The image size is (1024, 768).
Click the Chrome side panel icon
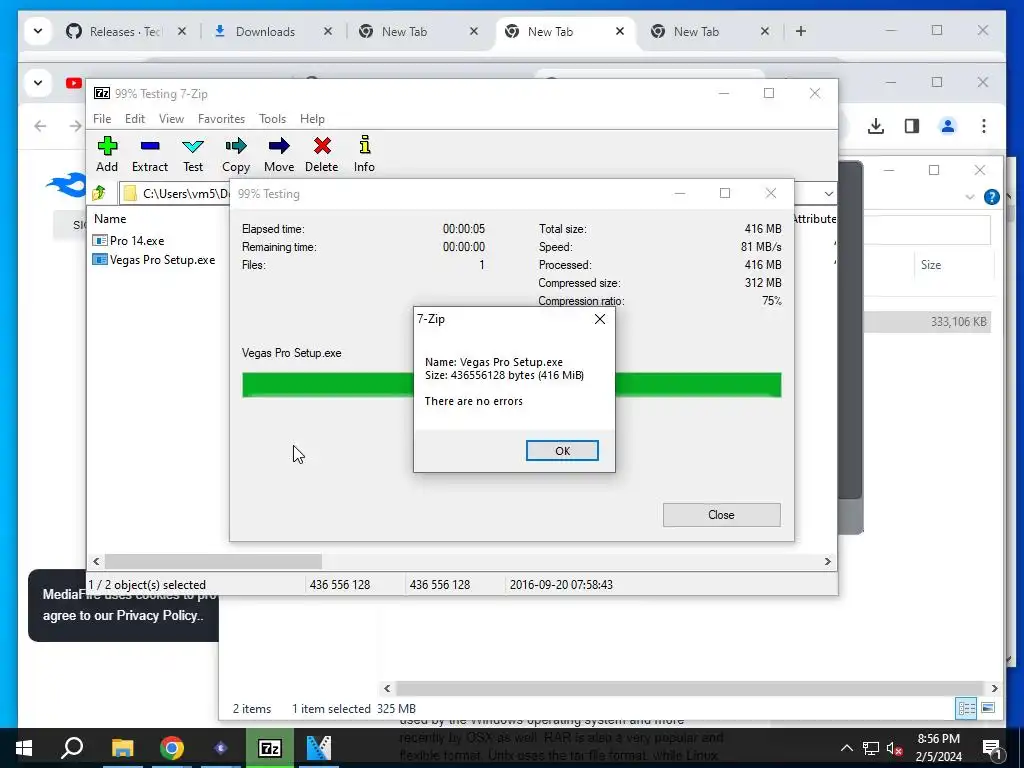[912, 126]
